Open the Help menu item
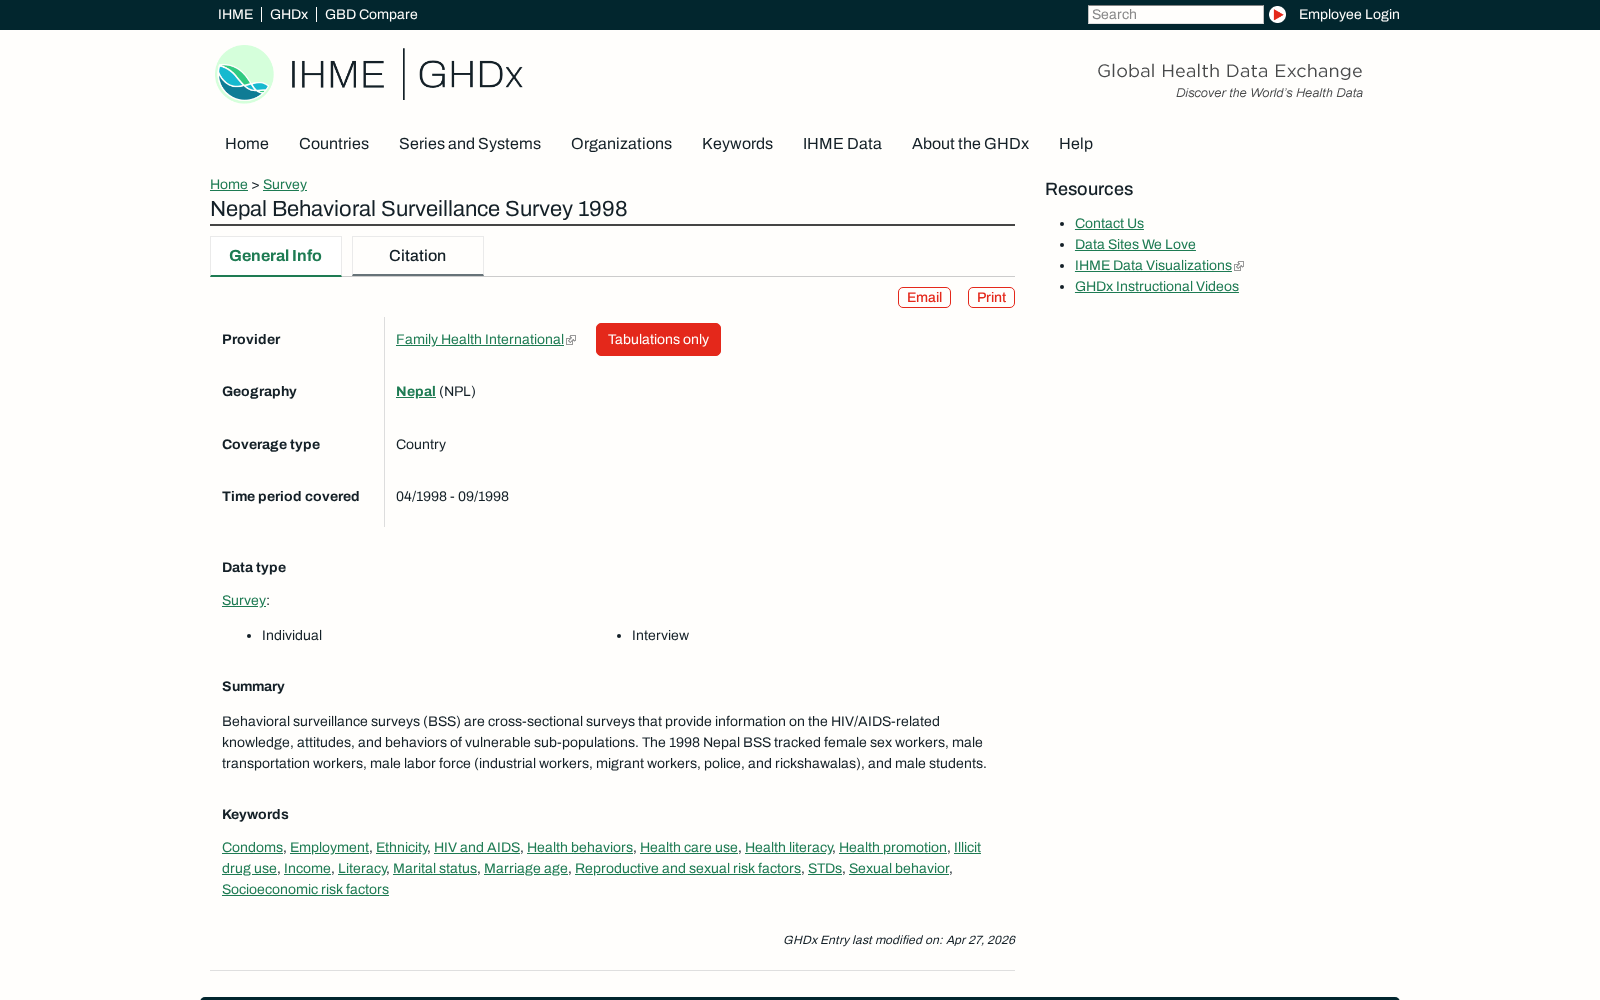This screenshot has height=1000, width=1600. 1076,144
